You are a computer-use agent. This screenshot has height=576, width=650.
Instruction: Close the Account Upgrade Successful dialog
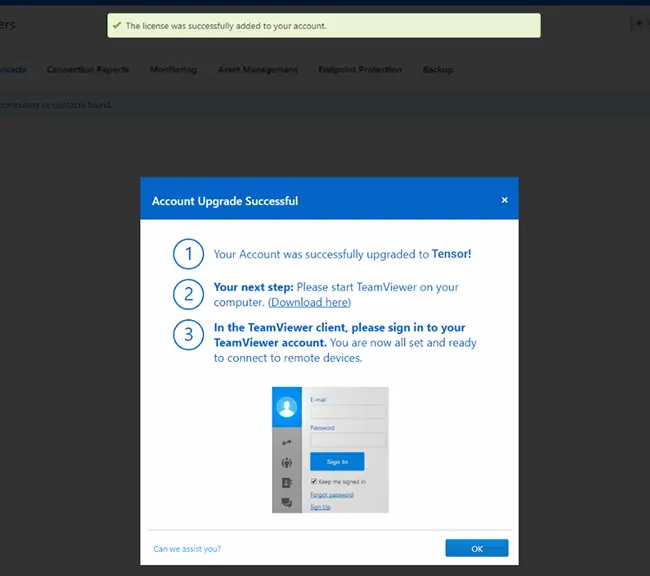[x=504, y=200]
